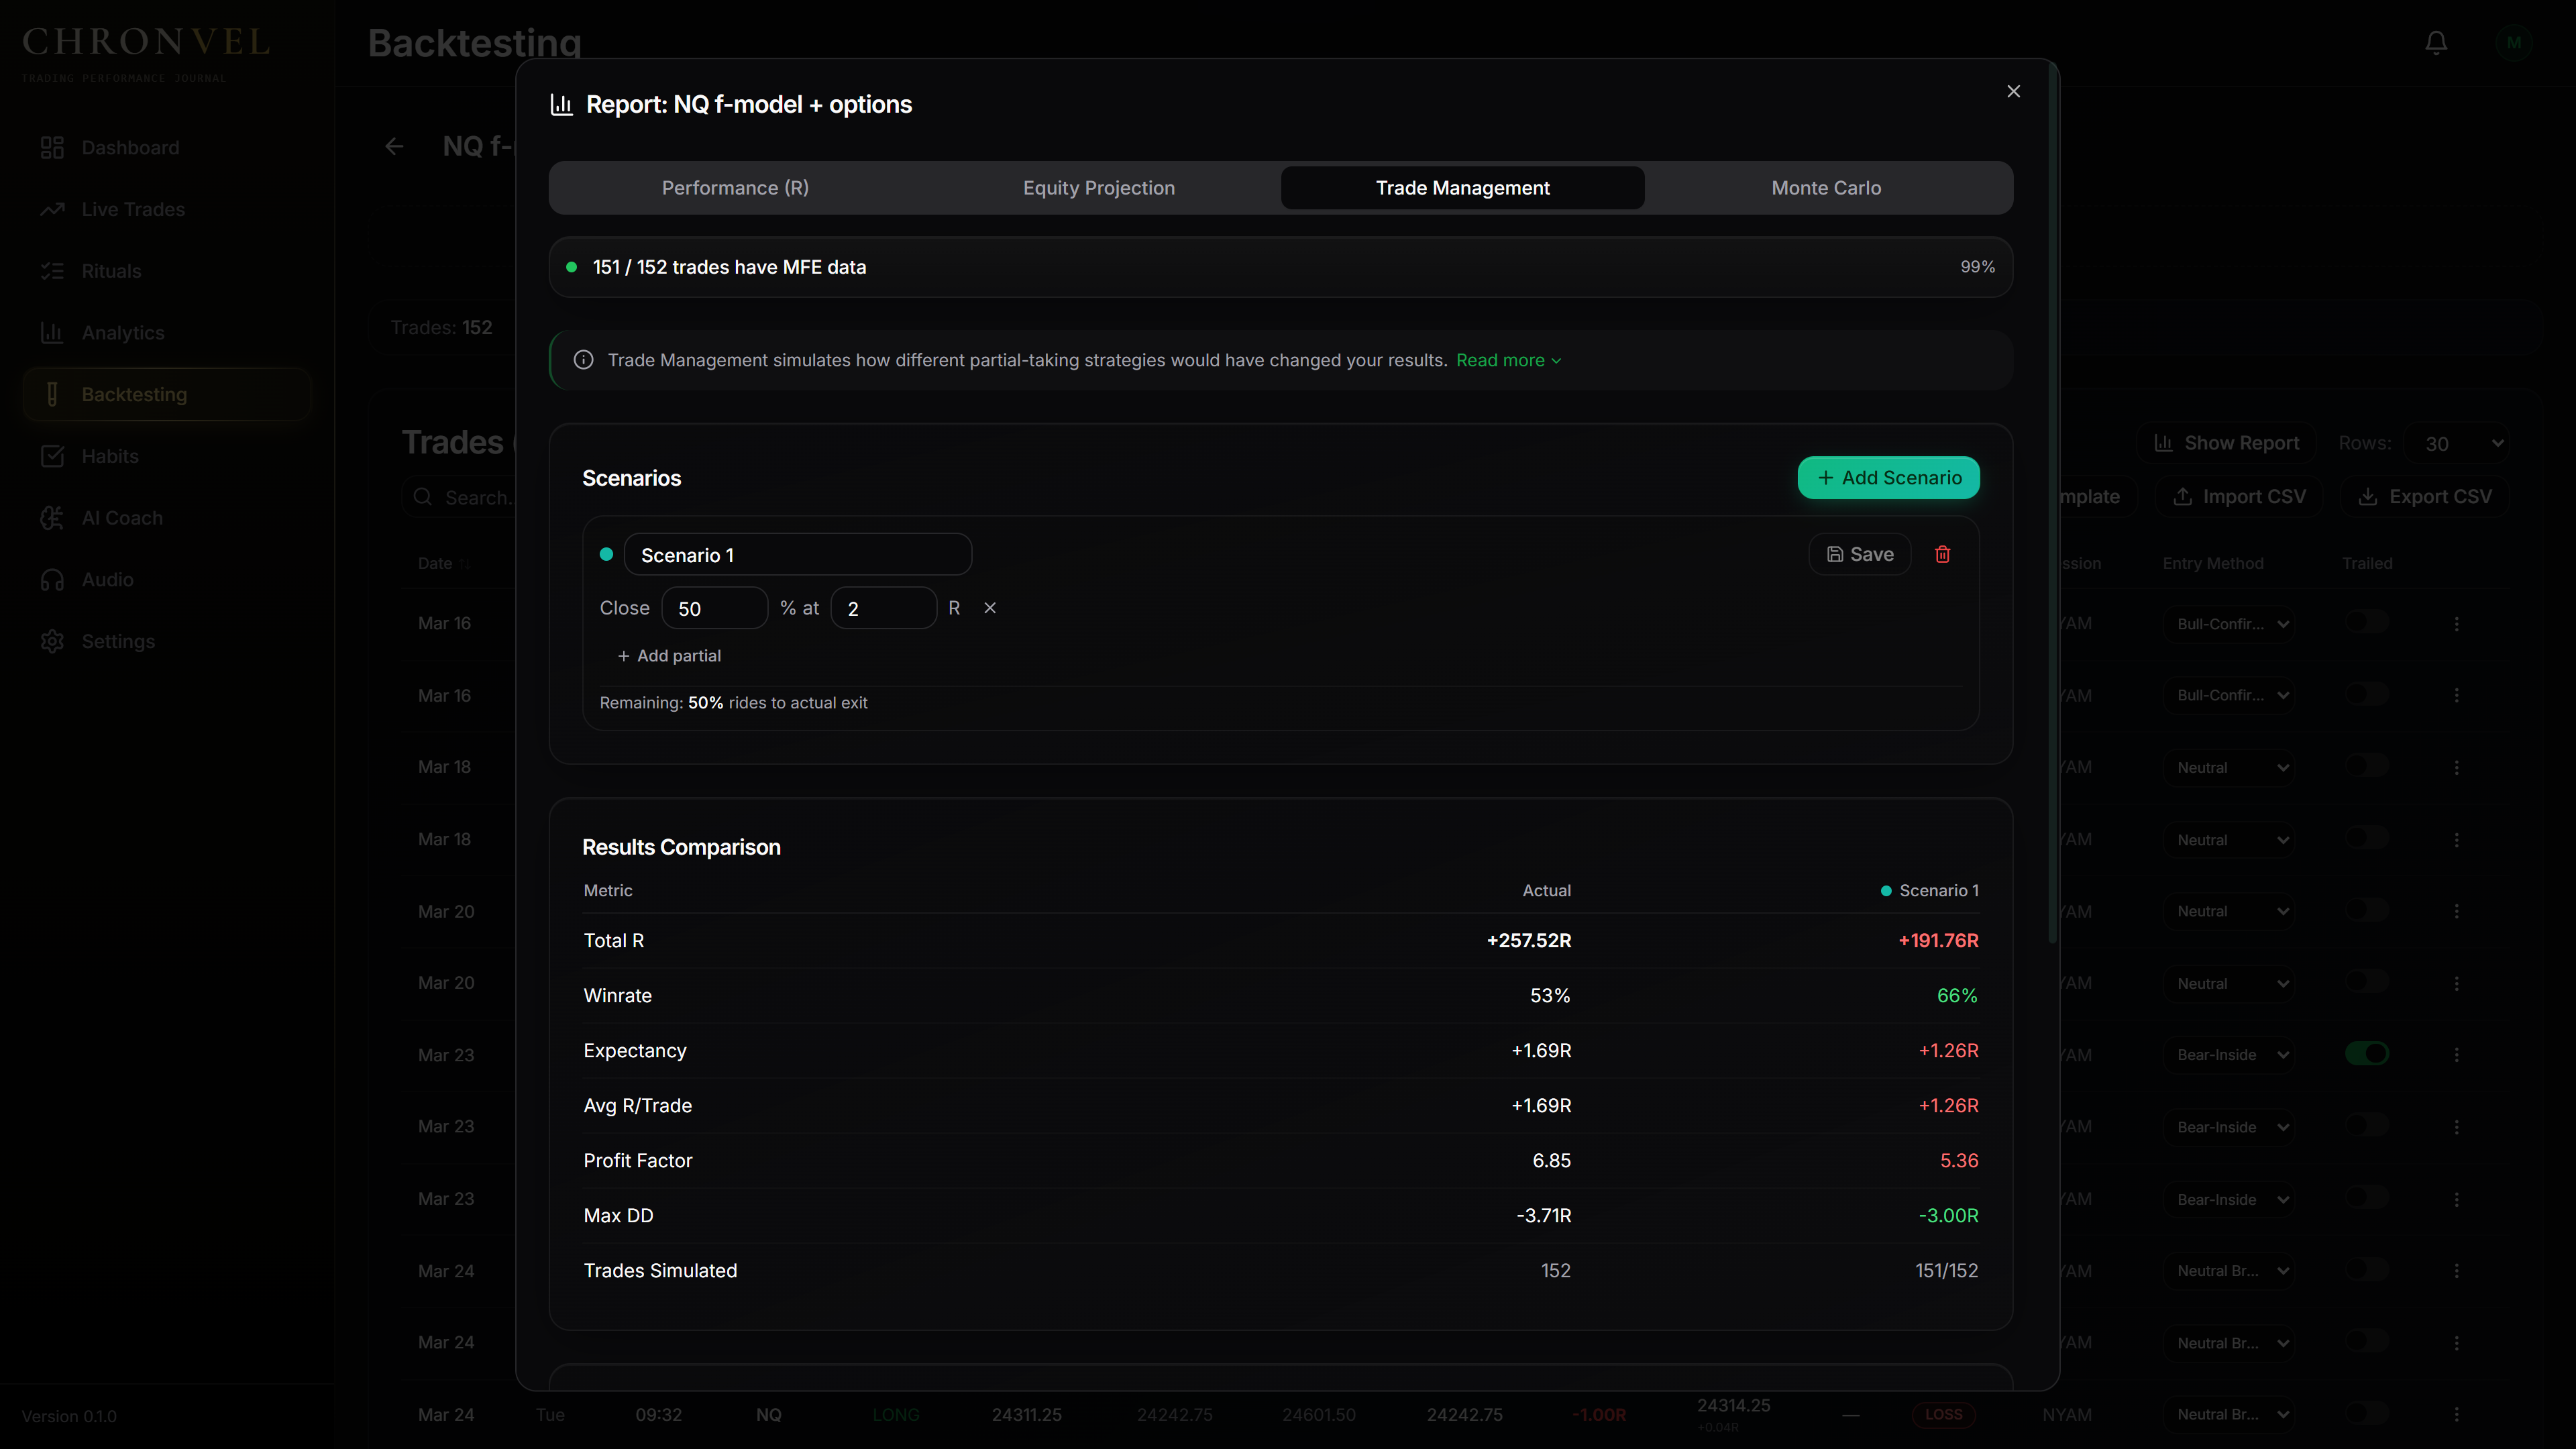Image resolution: width=2576 pixels, height=1449 pixels.
Task: Click the Add Scenario button
Action: 1888,478
